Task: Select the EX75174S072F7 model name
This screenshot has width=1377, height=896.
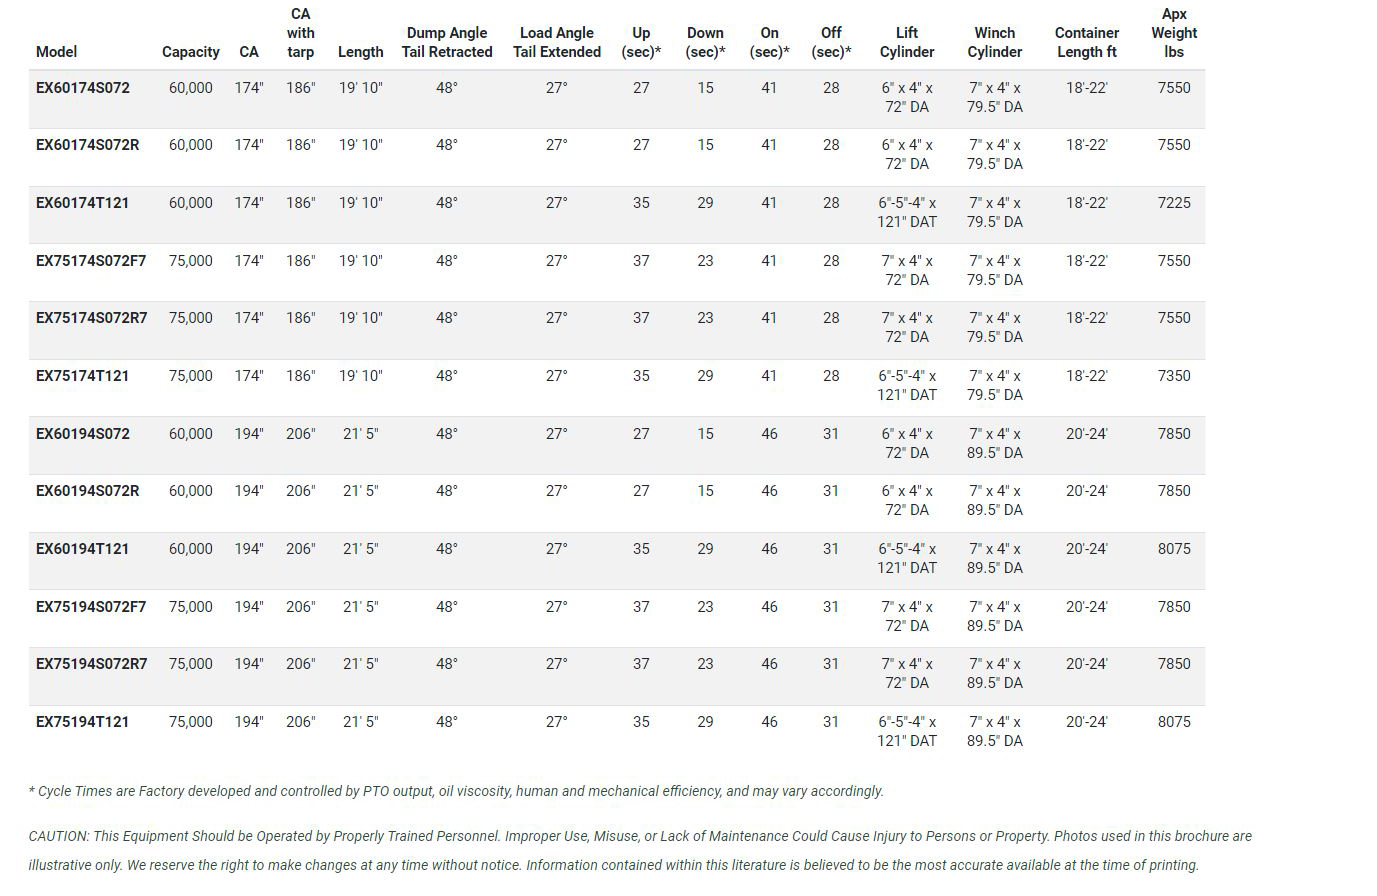Action: coord(91,261)
